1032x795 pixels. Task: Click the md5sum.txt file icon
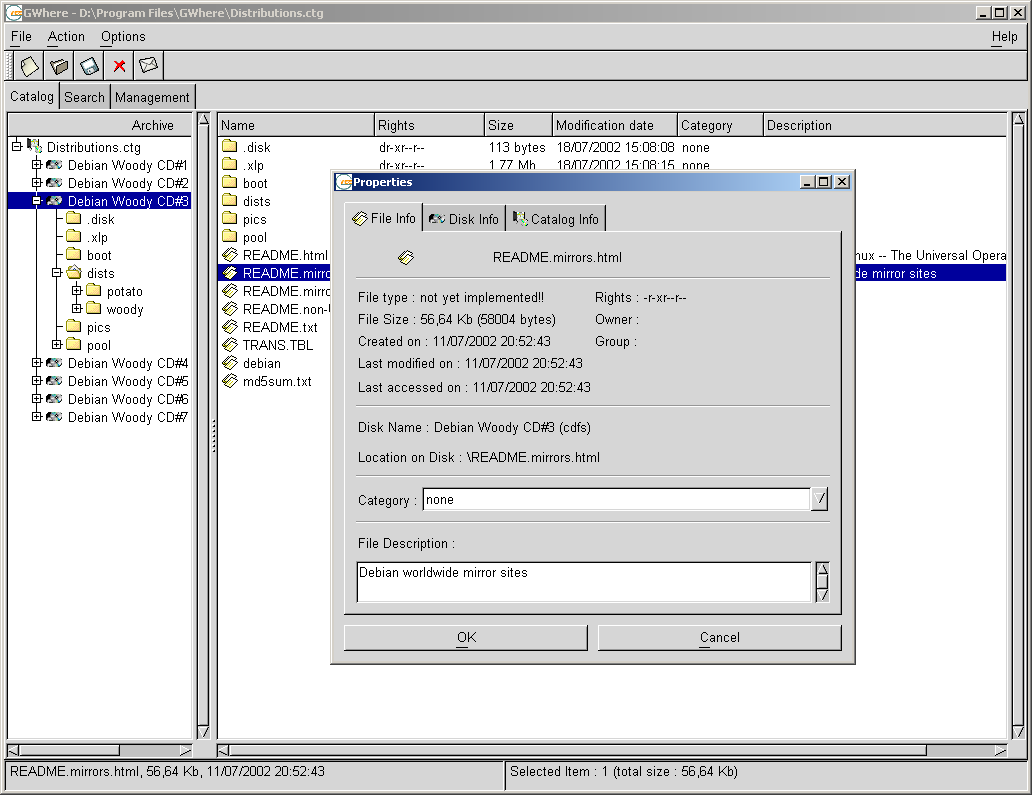pyautogui.click(x=230, y=380)
